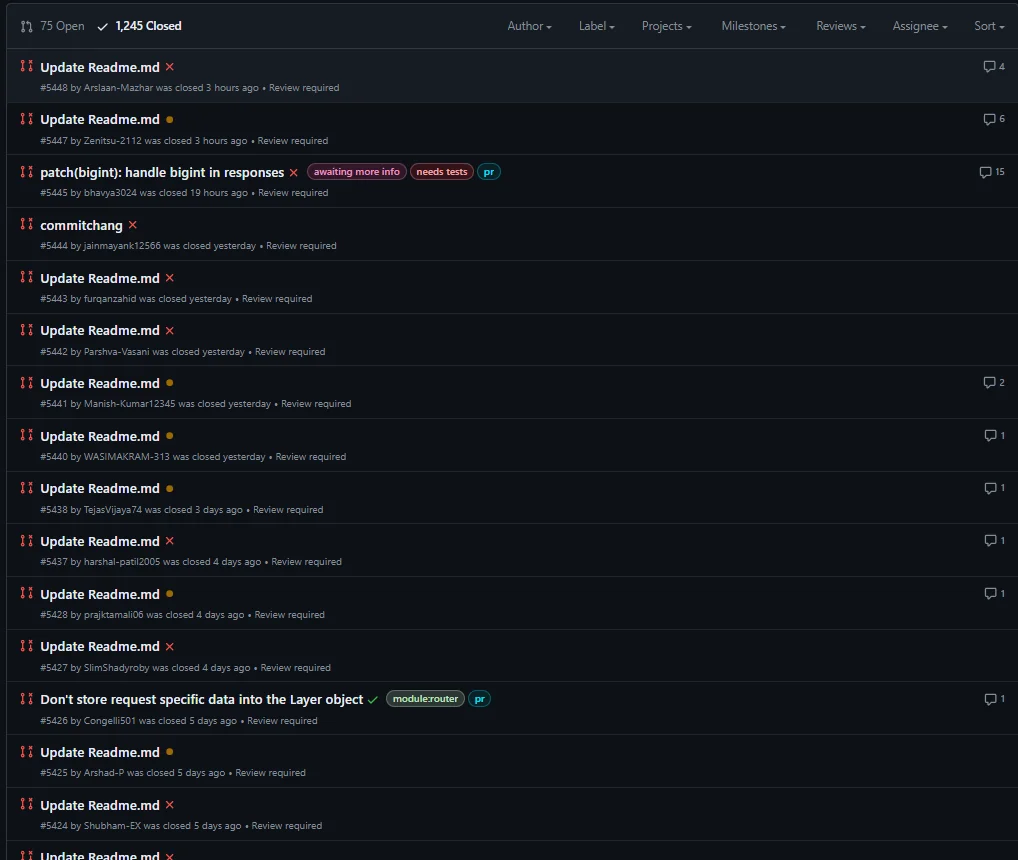The image size is (1018, 860).
Task: Open Don't store request specific data PR
Action: coord(202,700)
